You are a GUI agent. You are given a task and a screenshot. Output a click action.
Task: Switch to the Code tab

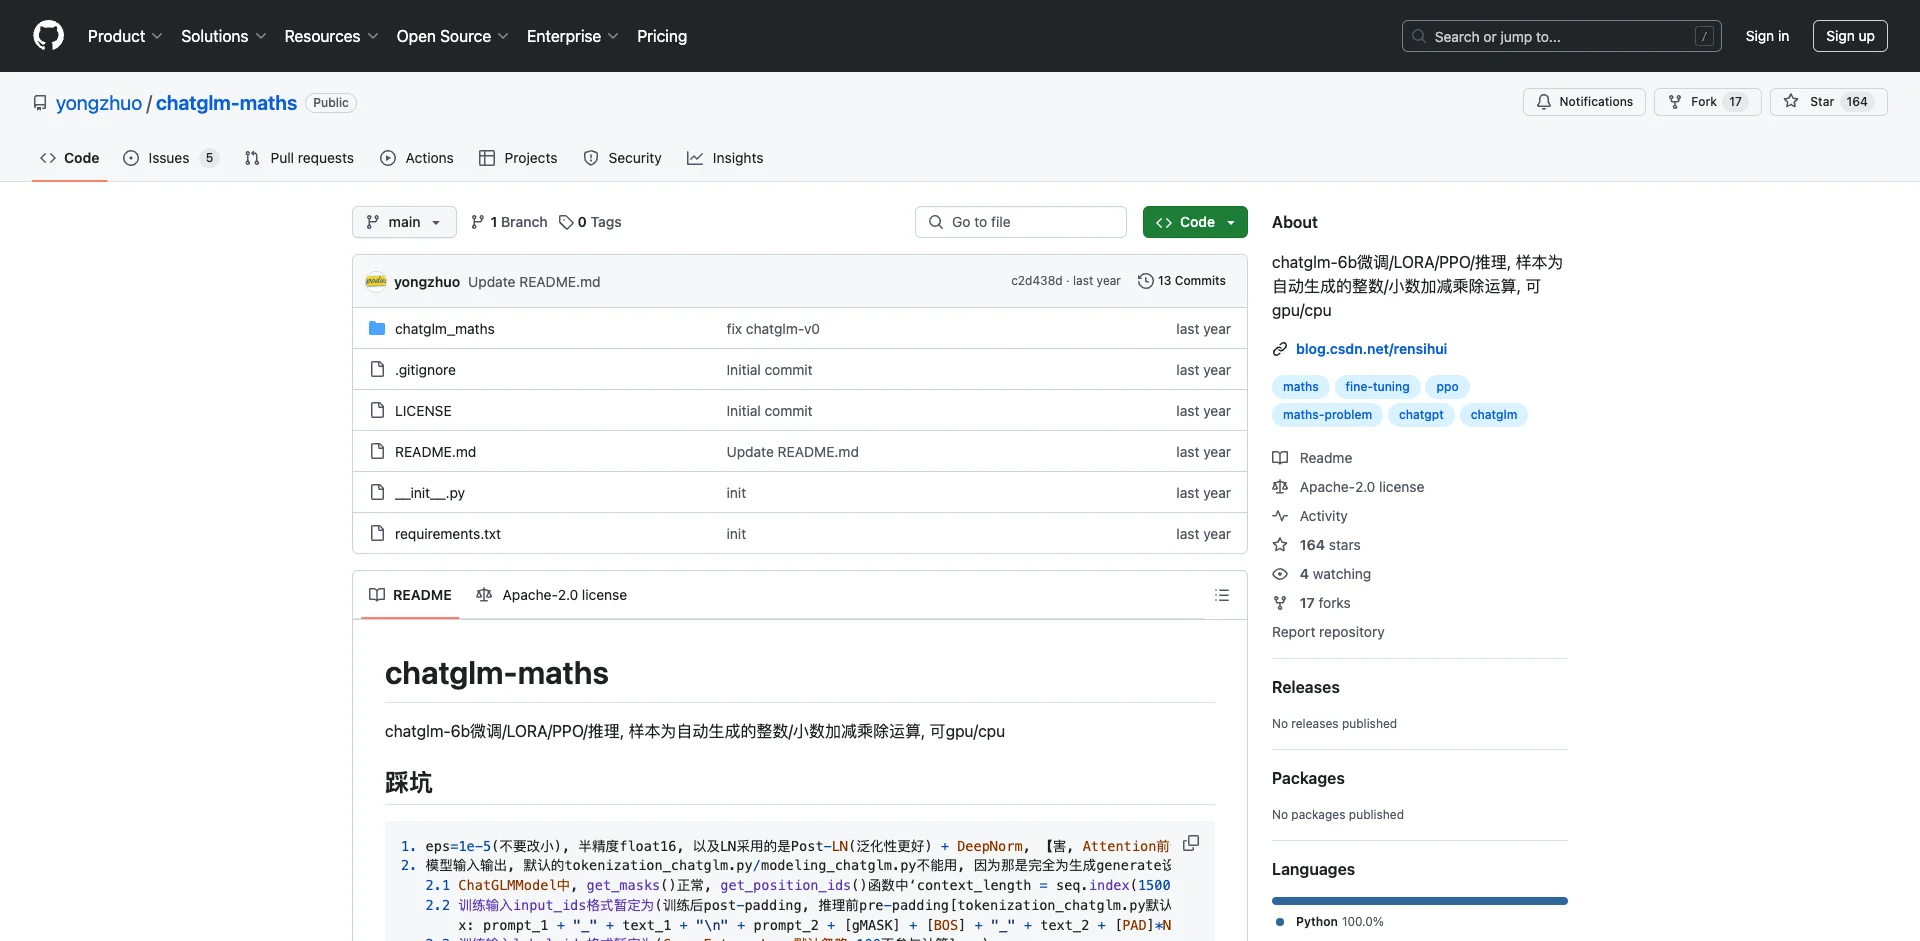pyautogui.click(x=70, y=158)
